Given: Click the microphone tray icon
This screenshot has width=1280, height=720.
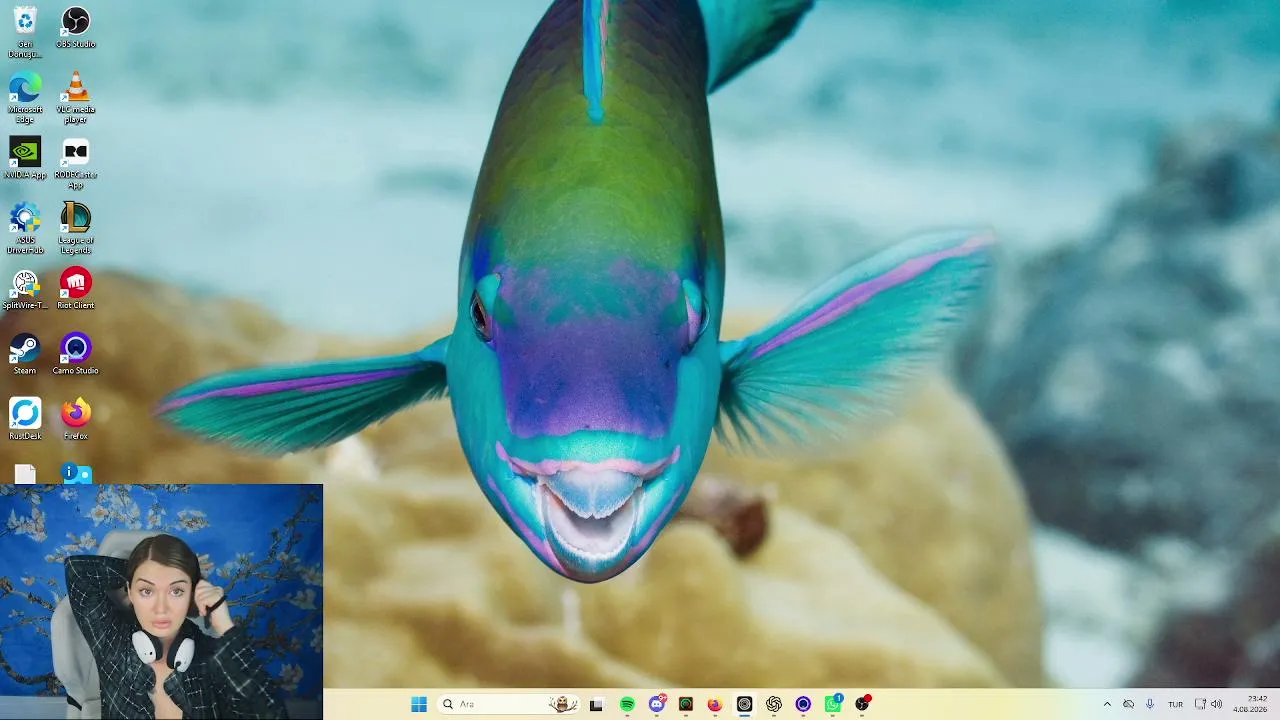Looking at the screenshot, I should click(1150, 704).
